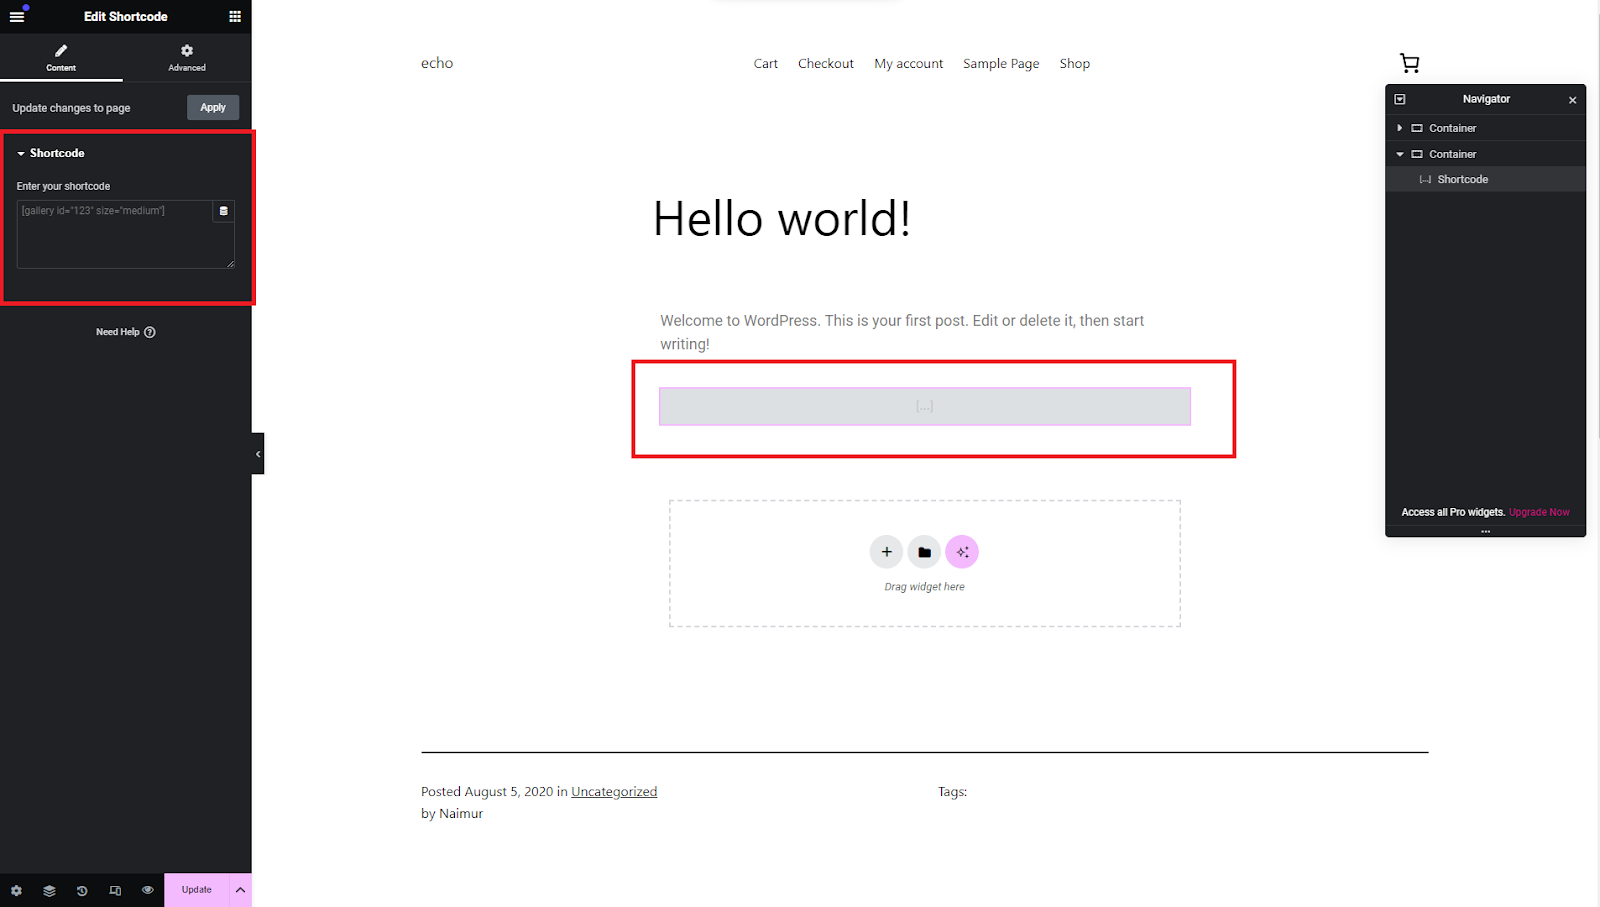Click the AI sparkle button
This screenshot has height=907, width=1600.
pos(962,552)
